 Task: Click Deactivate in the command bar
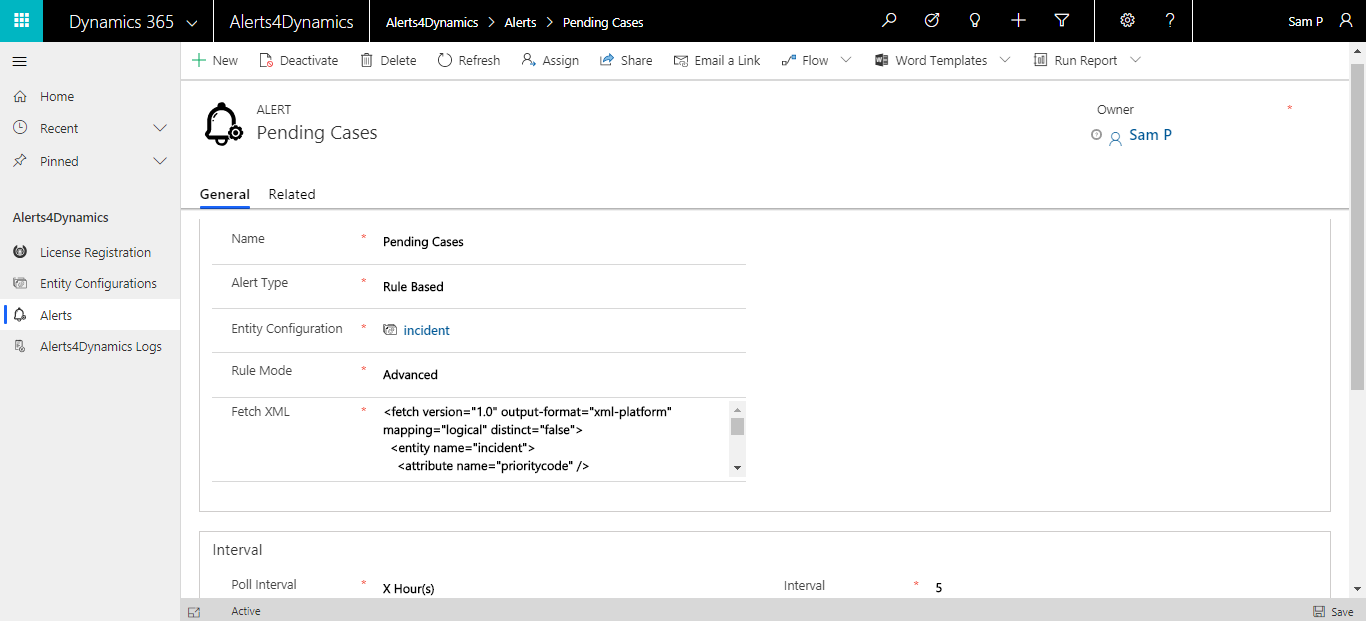[x=298, y=60]
